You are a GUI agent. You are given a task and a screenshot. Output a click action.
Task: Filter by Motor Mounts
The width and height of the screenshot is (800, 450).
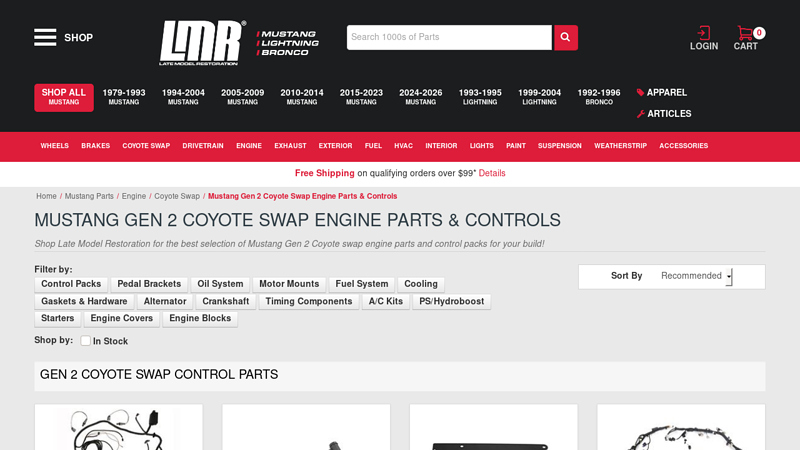(x=289, y=284)
